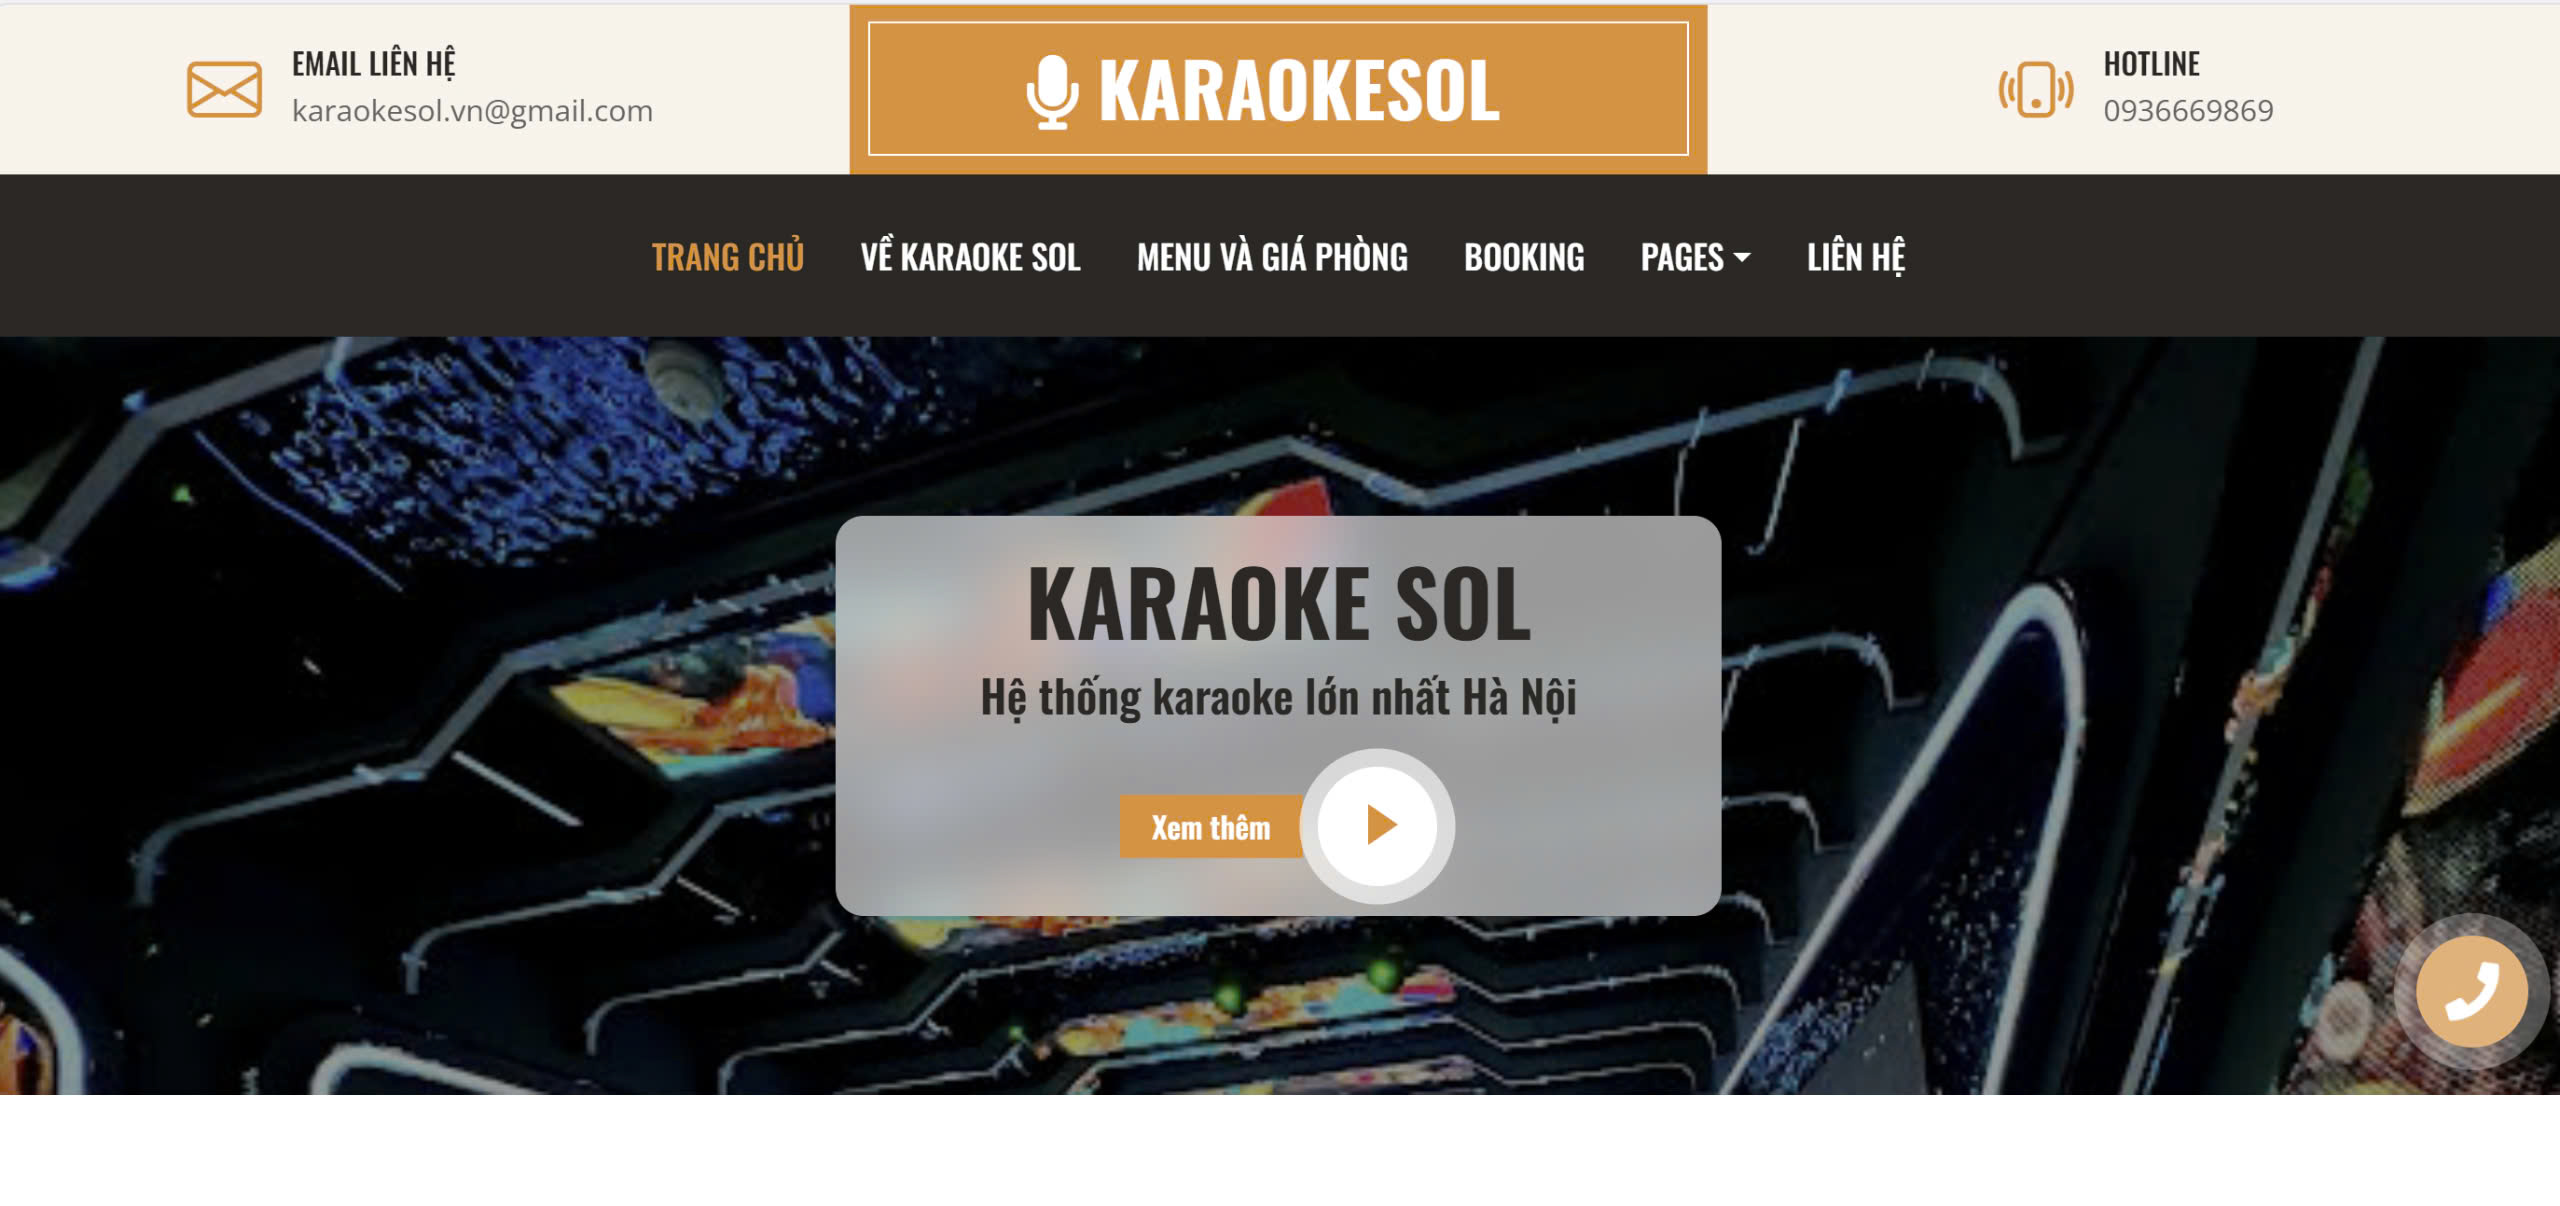This screenshot has width=2560, height=1206.
Task: Click the KARAOKESOL logo banner
Action: click(1278, 89)
